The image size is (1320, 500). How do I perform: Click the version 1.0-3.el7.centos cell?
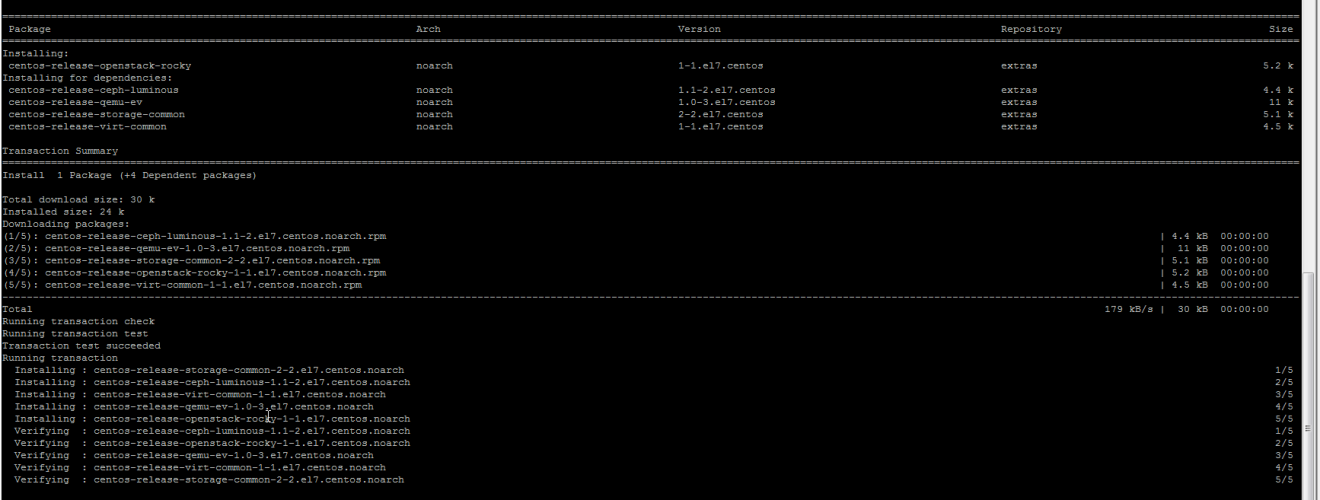click(x=726, y=102)
